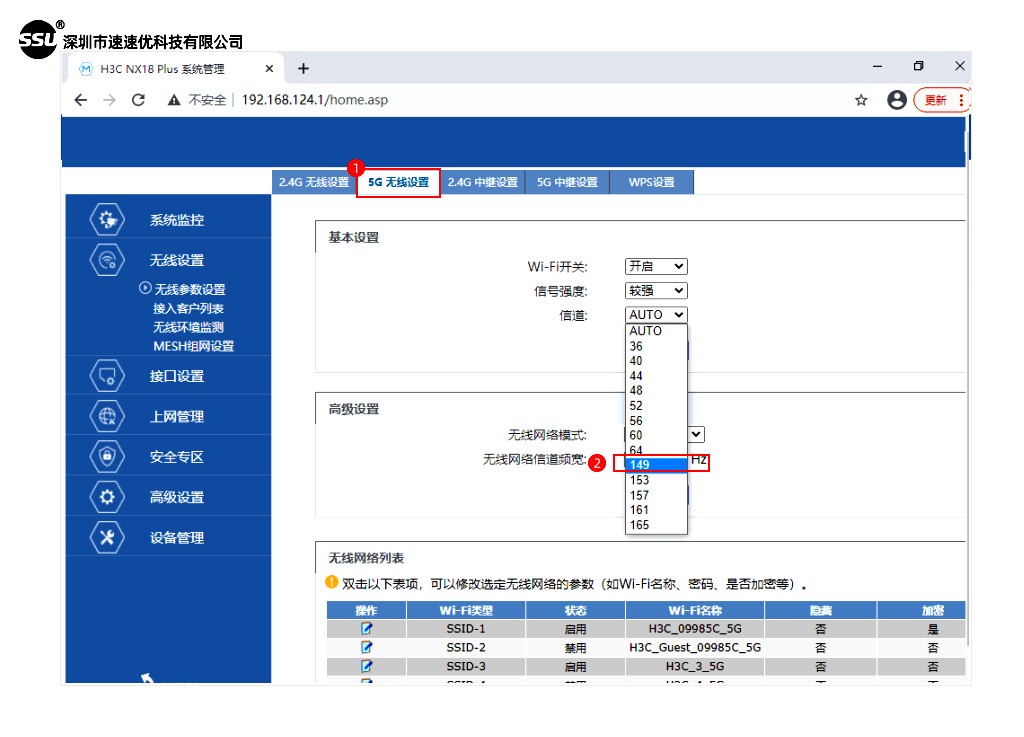1024x737 pixels.
Task: Click the 接口设置 sidebar icon
Action: pyautogui.click(x=108, y=376)
